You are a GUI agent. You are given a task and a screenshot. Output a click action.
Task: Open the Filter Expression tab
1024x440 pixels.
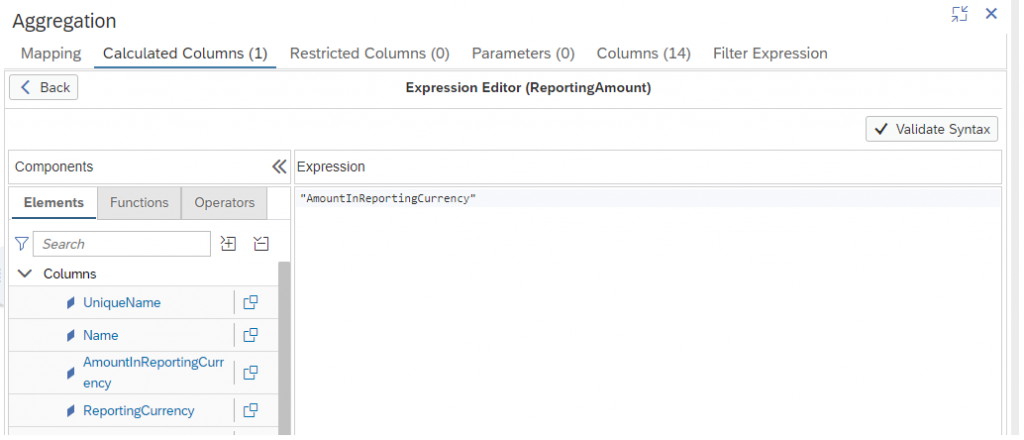(770, 54)
